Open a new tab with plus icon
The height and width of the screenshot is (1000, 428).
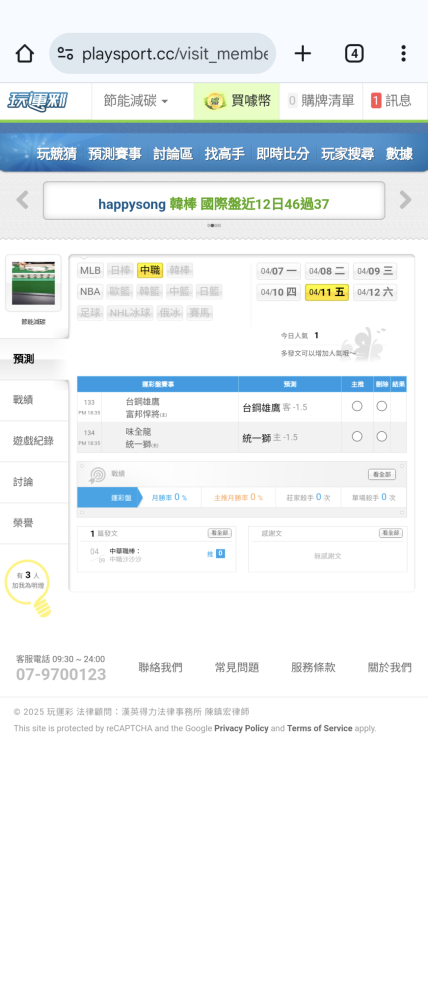[302, 54]
